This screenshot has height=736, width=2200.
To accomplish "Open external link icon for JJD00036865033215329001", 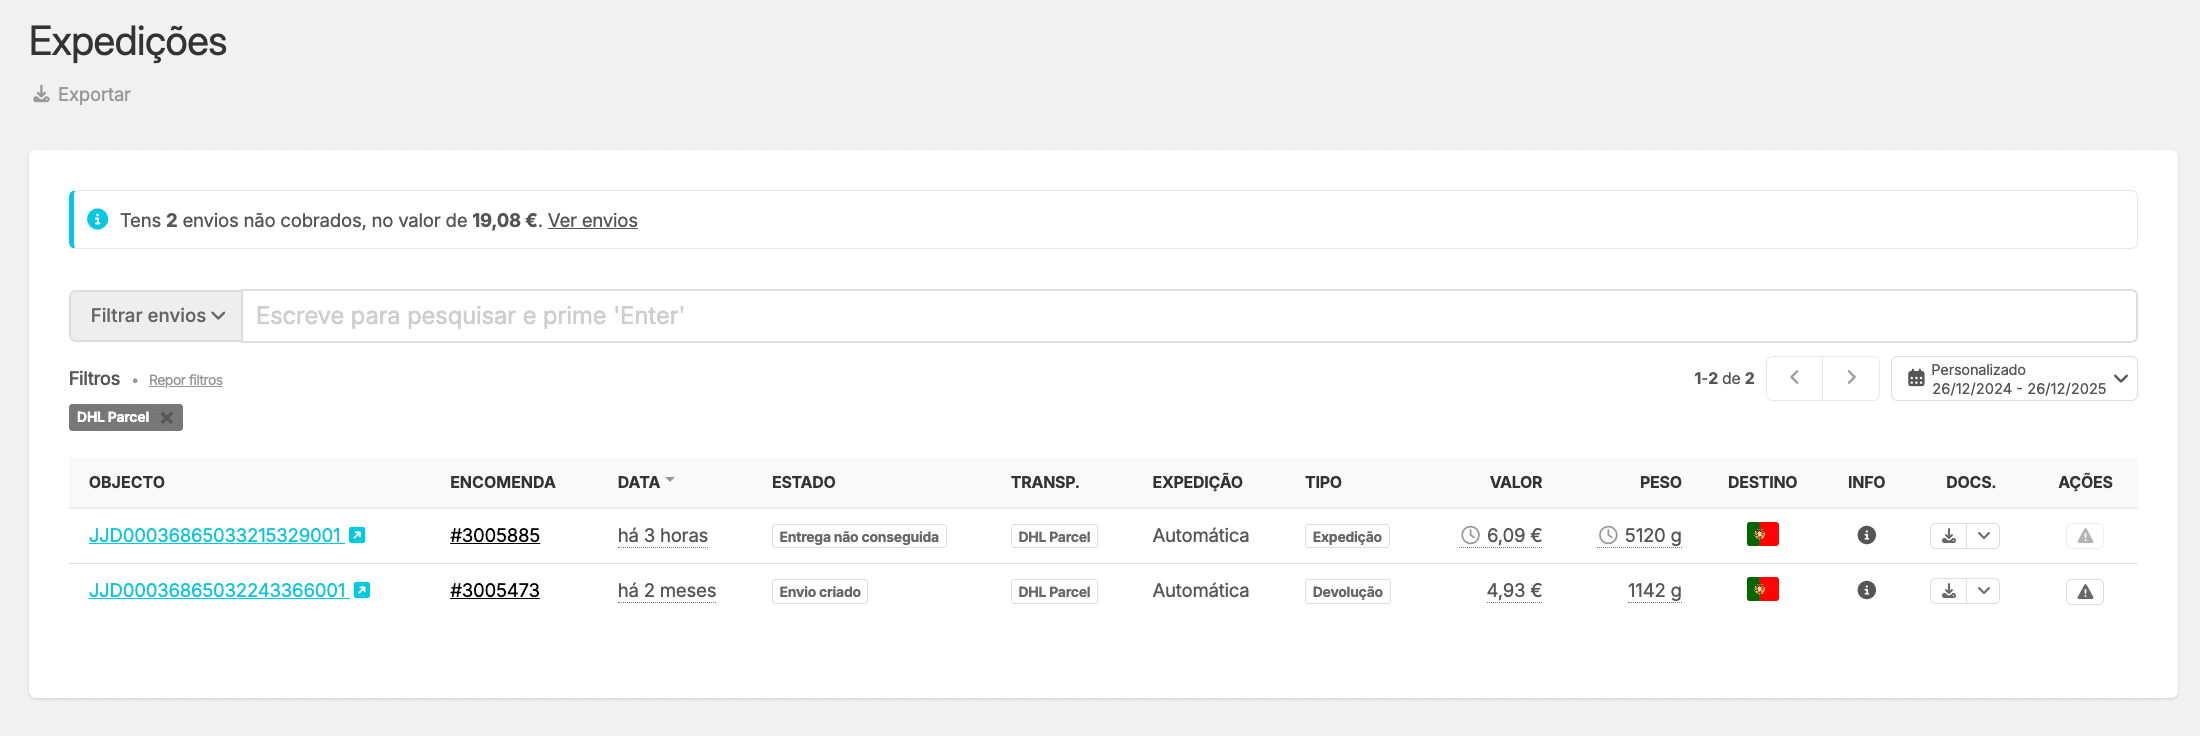I will point(357,536).
